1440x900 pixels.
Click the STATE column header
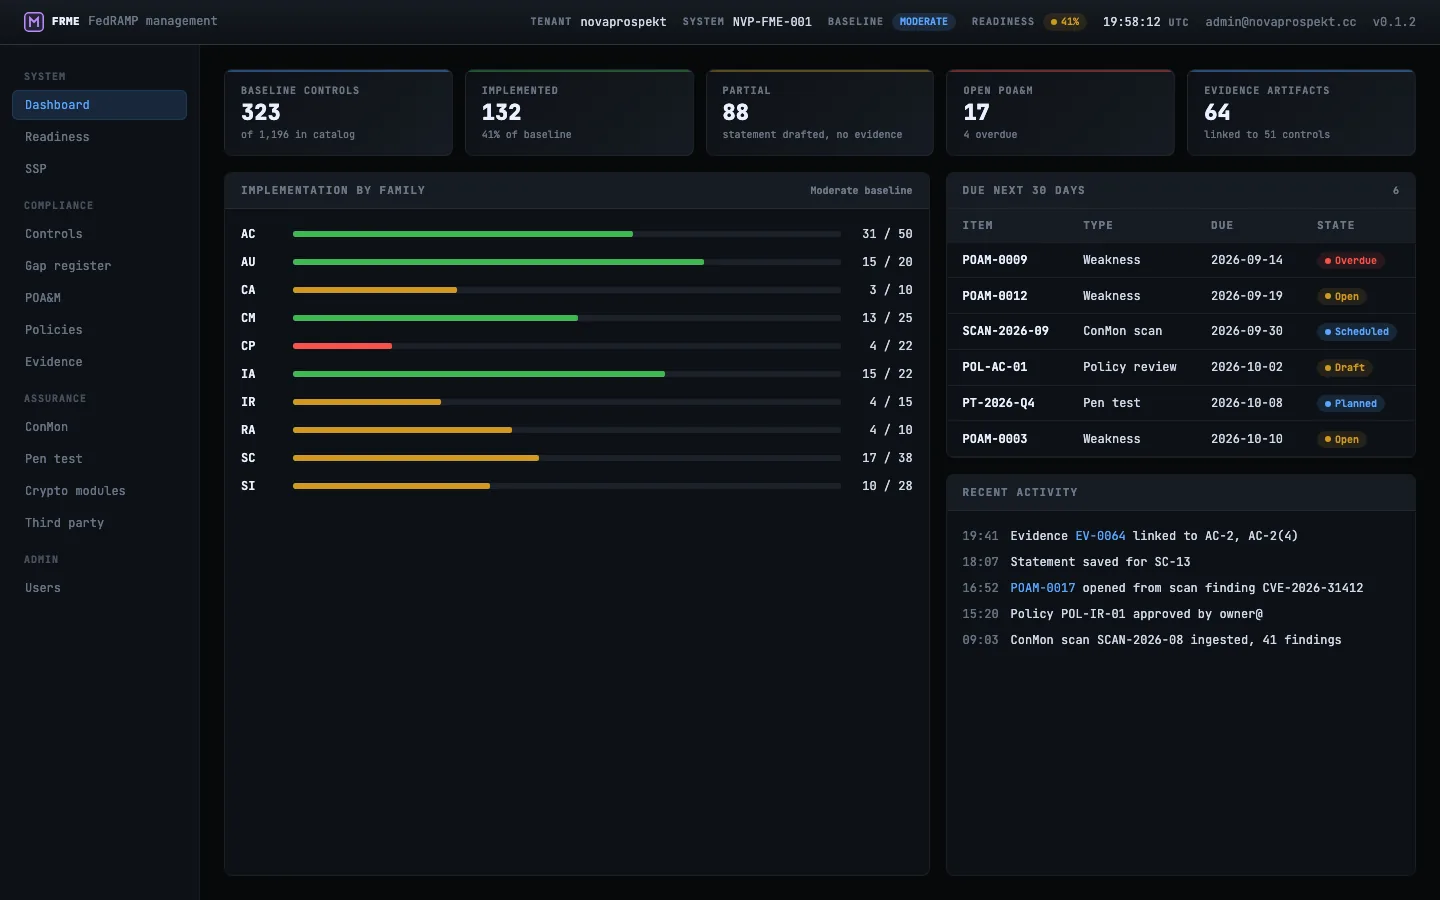pyautogui.click(x=1336, y=226)
